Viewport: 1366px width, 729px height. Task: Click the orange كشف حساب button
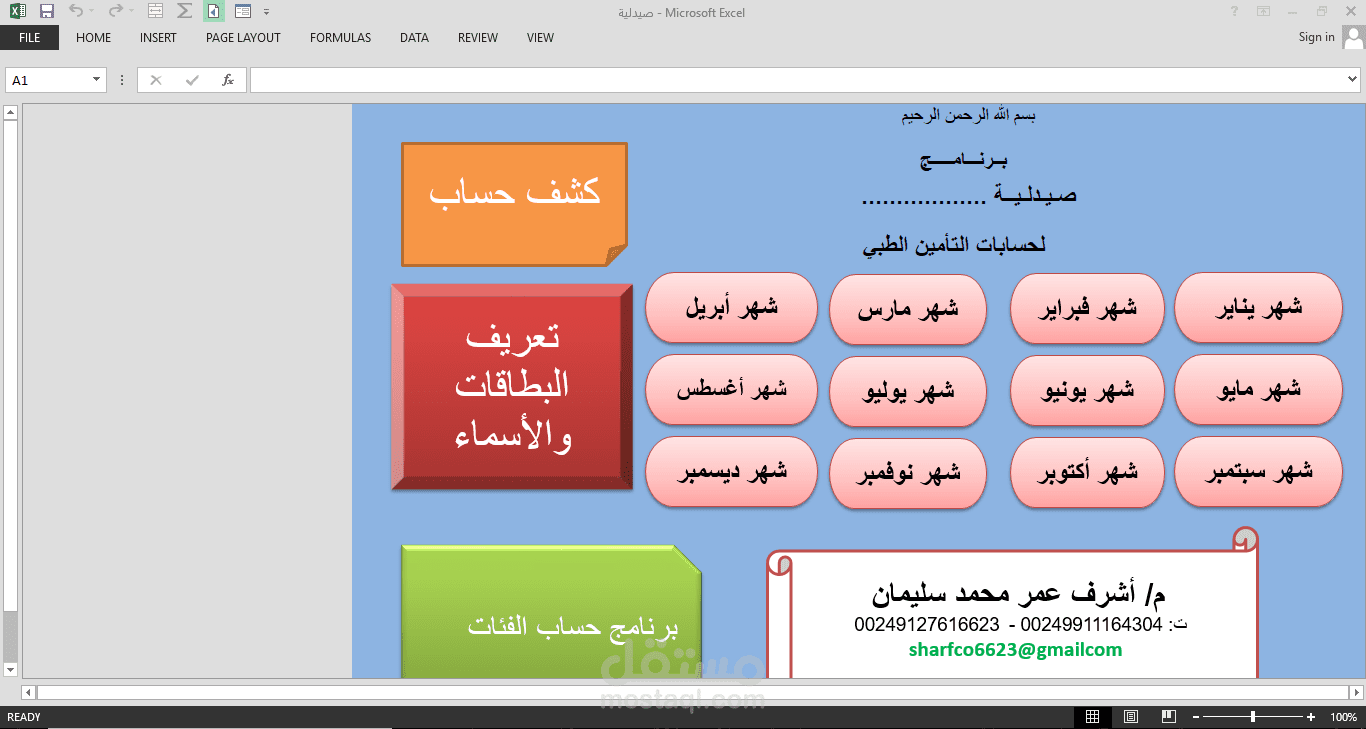coord(514,204)
